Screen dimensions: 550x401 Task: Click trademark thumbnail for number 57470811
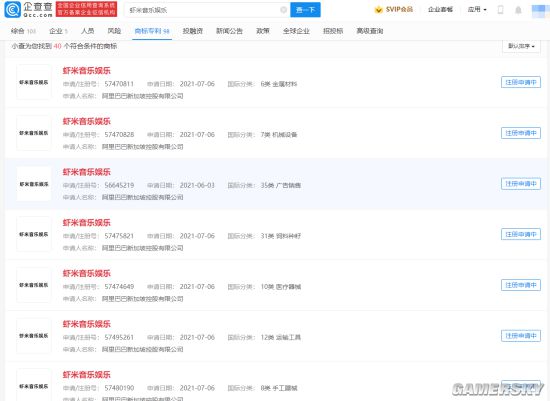[x=34, y=82]
